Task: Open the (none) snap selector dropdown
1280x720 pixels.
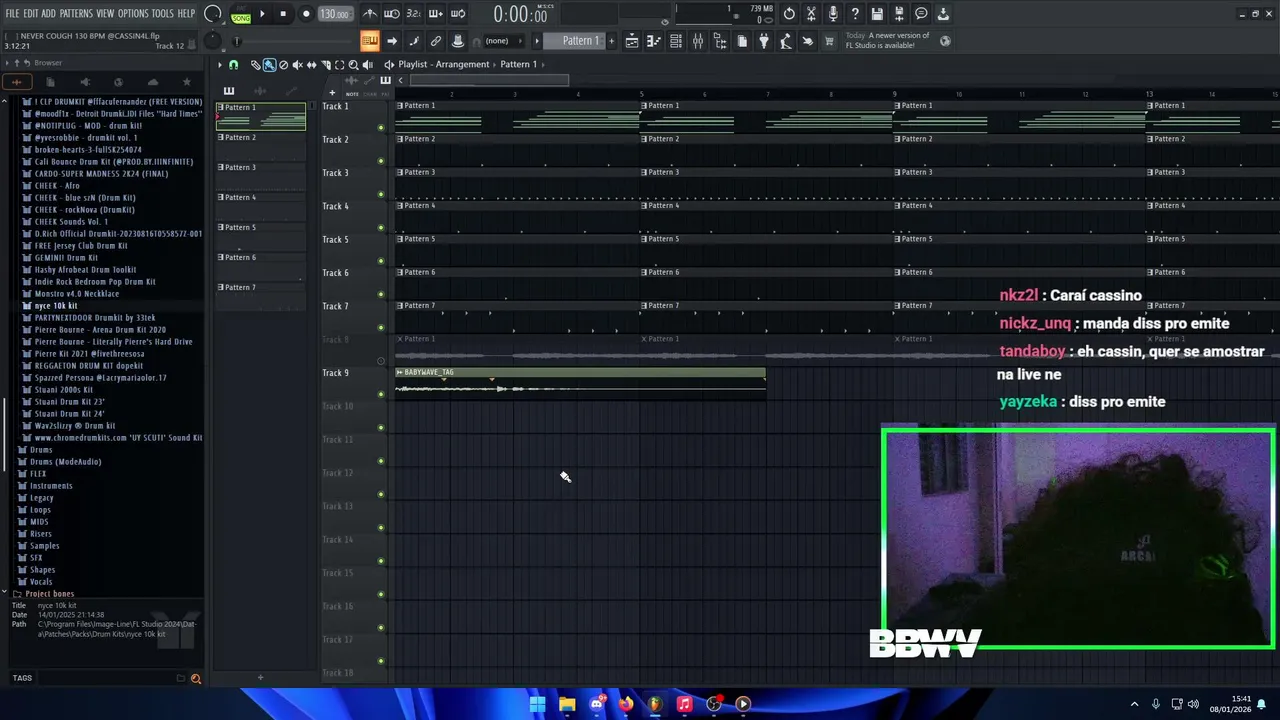Action: click(x=502, y=41)
